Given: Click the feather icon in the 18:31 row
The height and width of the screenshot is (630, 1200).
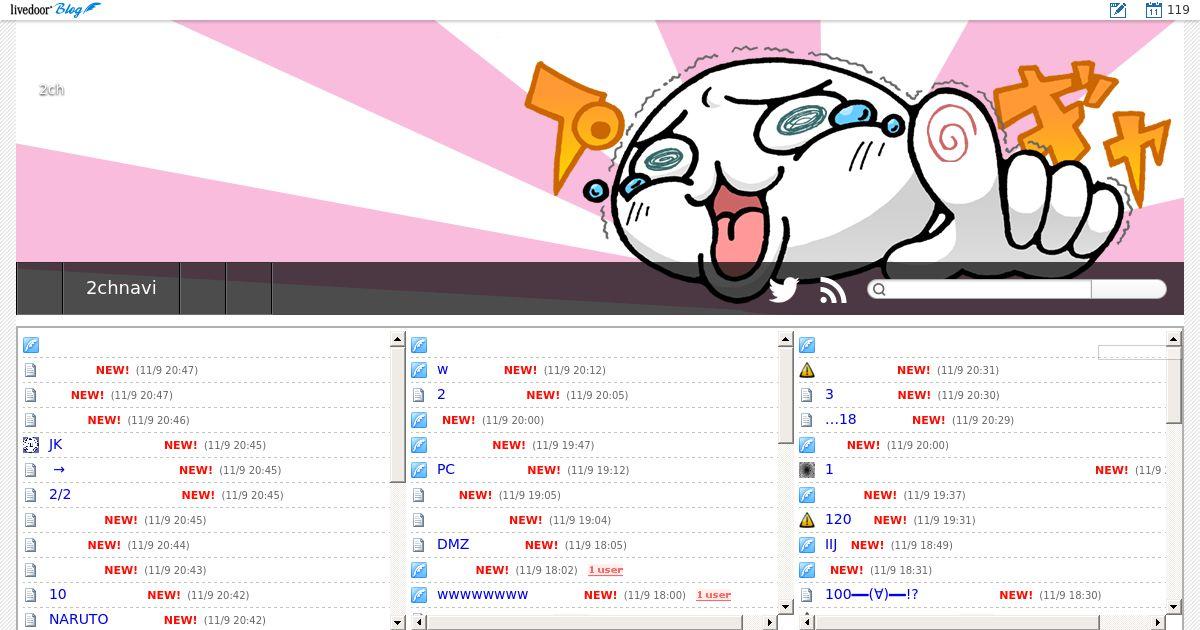Looking at the screenshot, I should 807,570.
